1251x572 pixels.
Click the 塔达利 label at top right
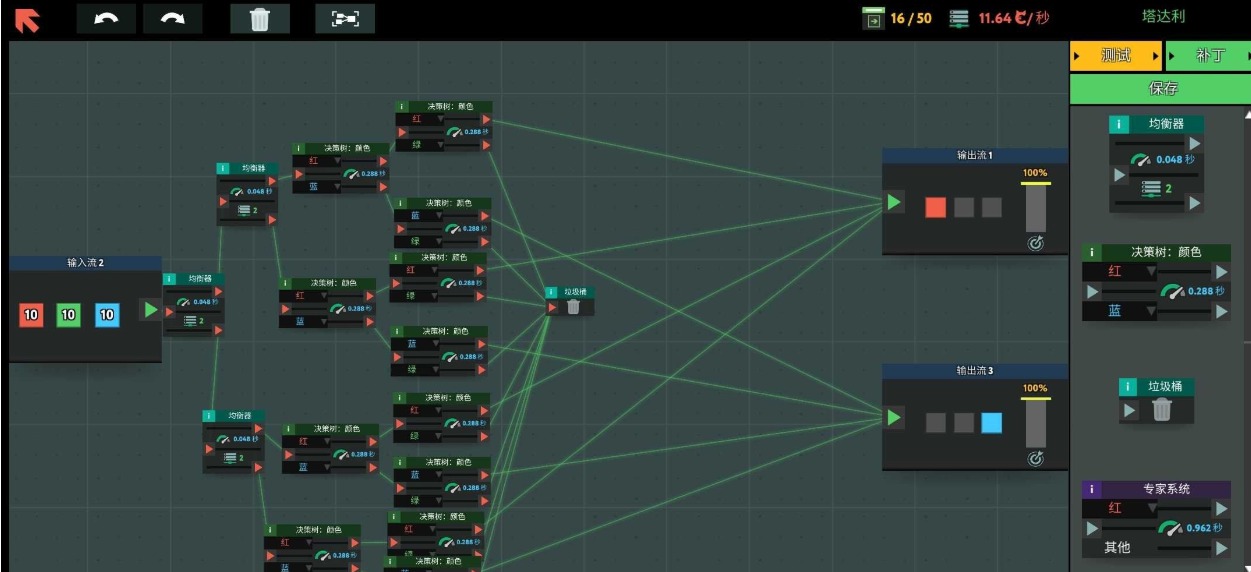(x=1163, y=17)
